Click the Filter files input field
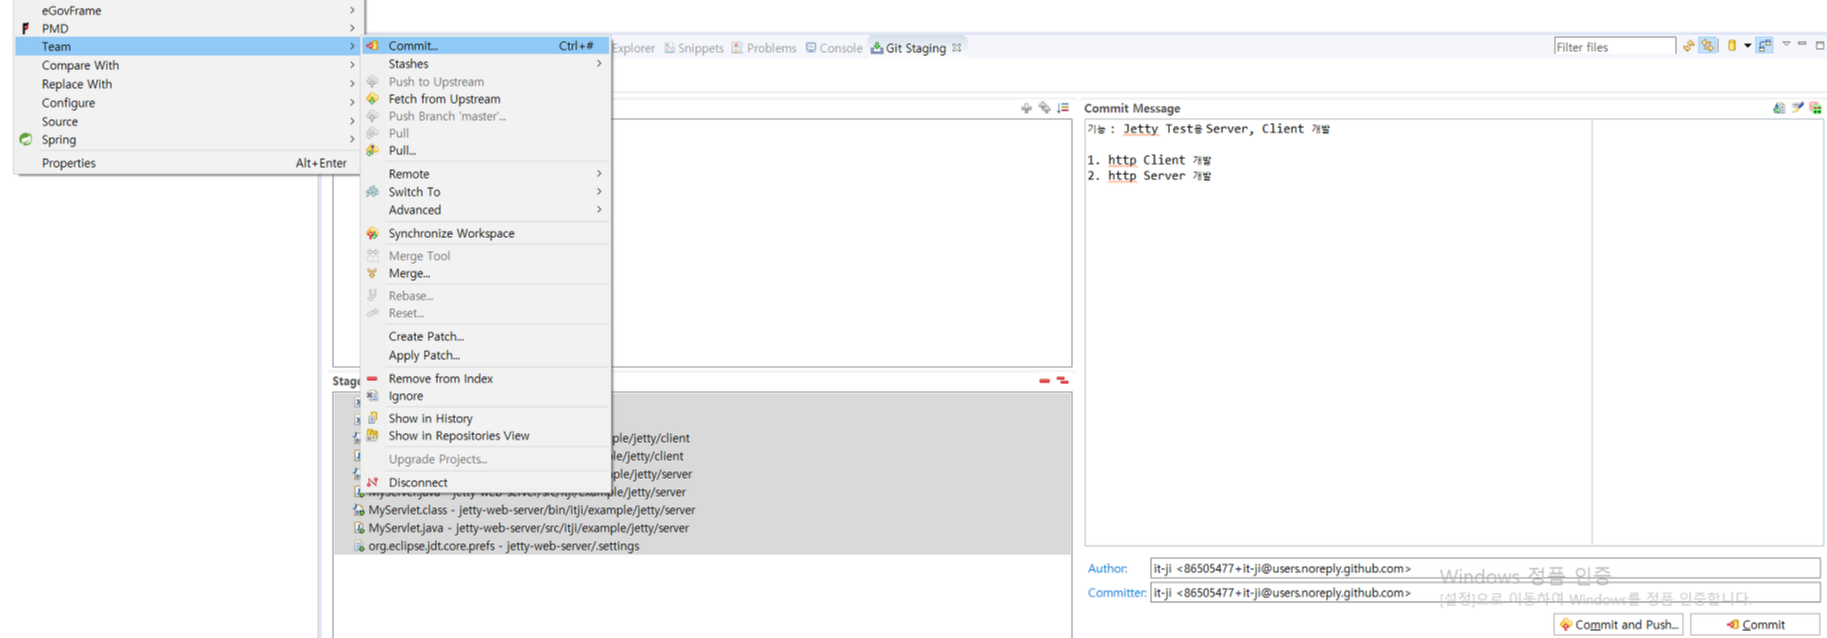1827x638 pixels. point(1614,47)
